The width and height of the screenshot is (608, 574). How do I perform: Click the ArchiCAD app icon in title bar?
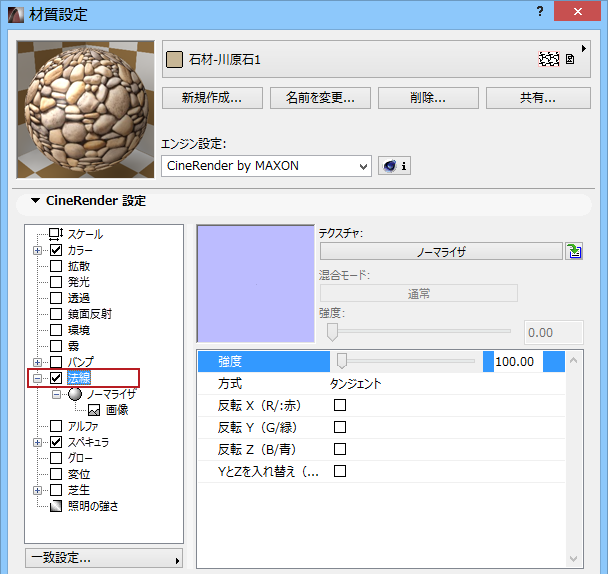(16, 15)
